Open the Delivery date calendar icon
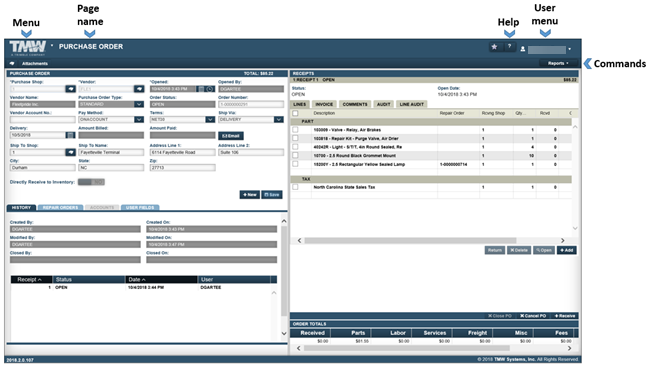The height and width of the screenshot is (368, 650). pos(70,135)
